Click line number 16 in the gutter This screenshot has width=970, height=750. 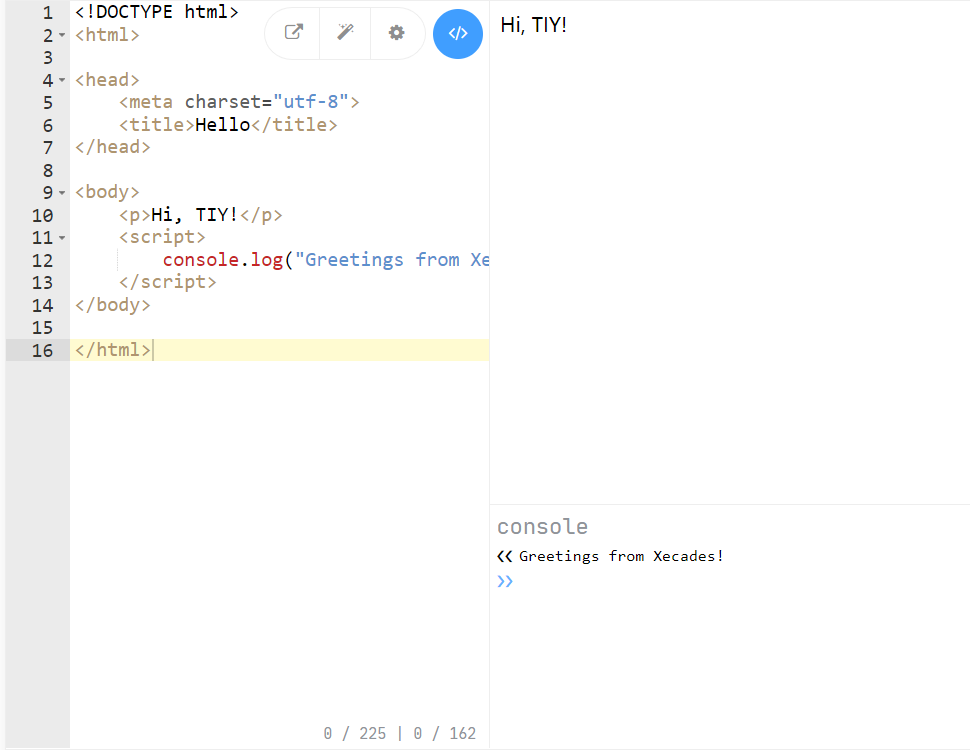[42, 350]
